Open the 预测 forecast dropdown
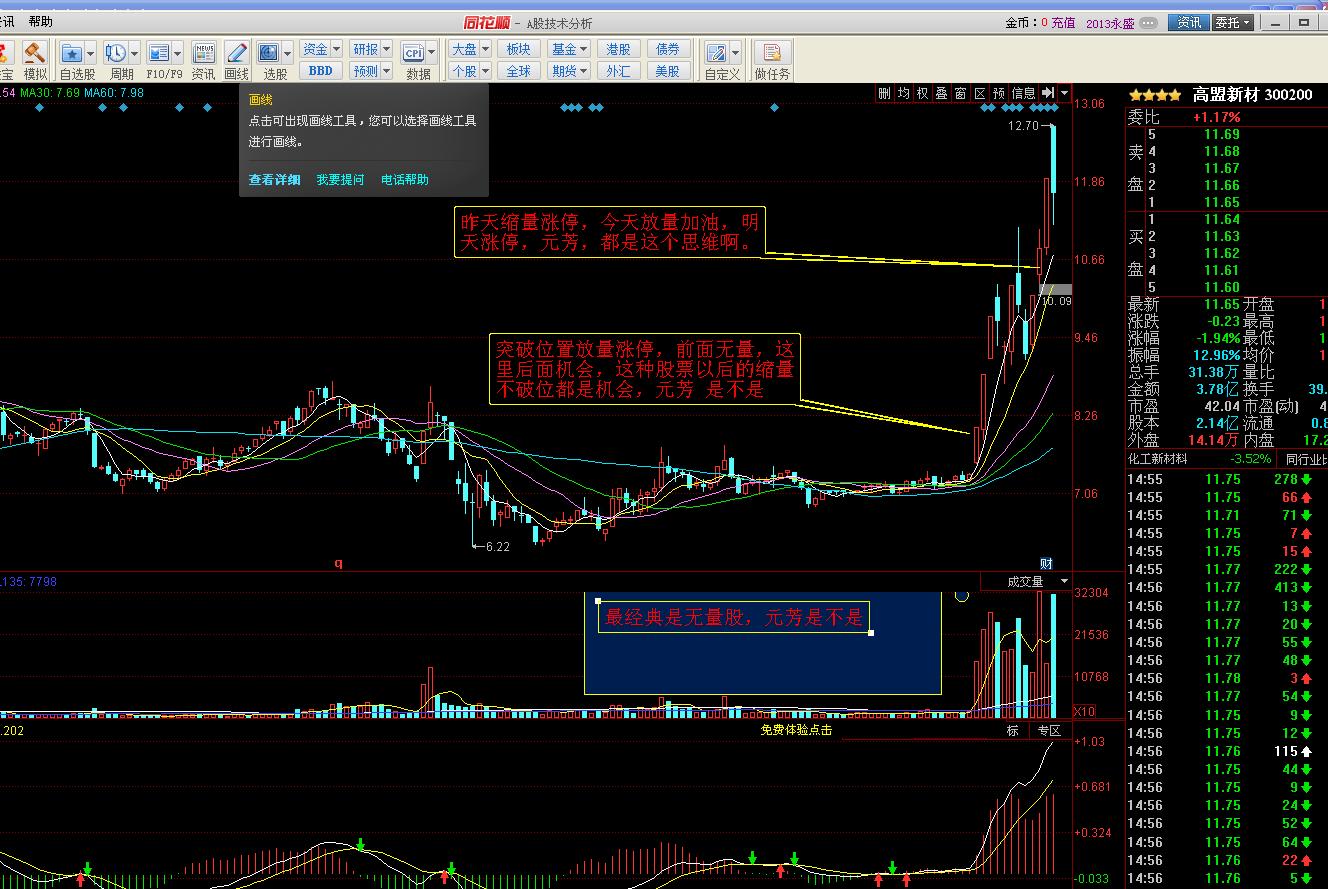 371,71
